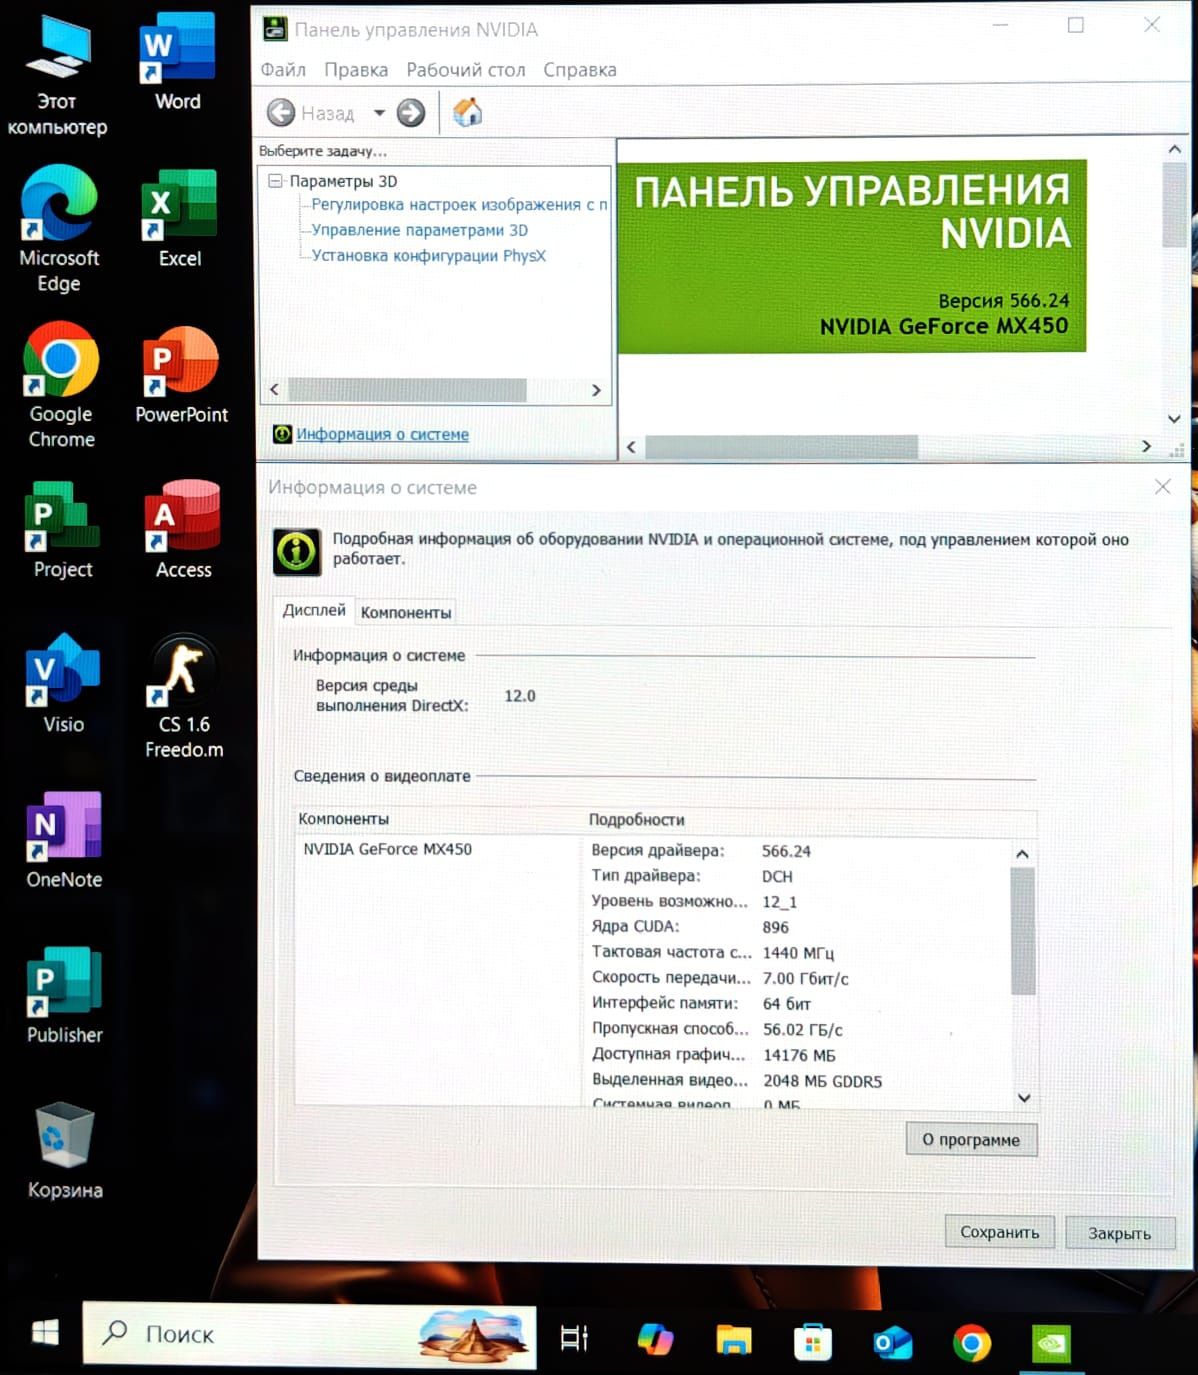Image resolution: width=1198 pixels, height=1375 pixels.
Task: Click the details list vertical scrollbar thumb
Action: pos(1022,931)
